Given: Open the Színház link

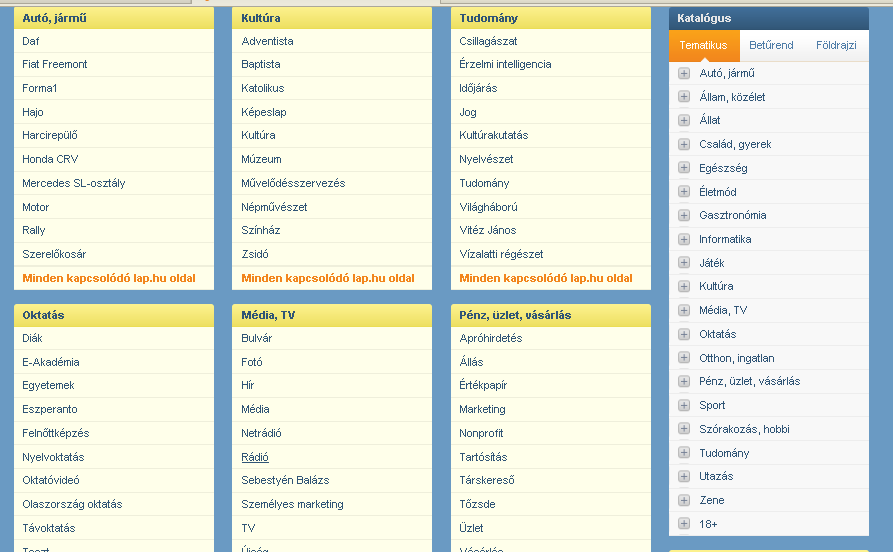Looking at the screenshot, I should 260,231.
